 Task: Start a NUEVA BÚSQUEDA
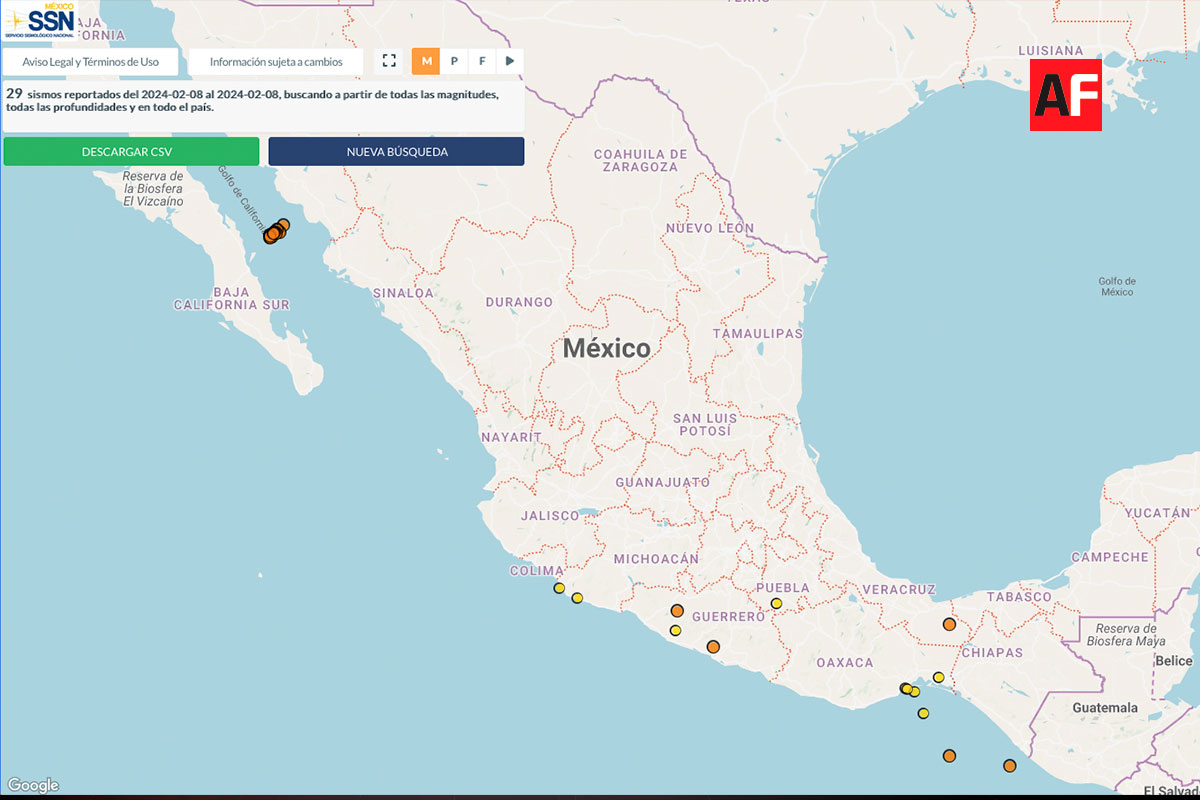click(397, 152)
